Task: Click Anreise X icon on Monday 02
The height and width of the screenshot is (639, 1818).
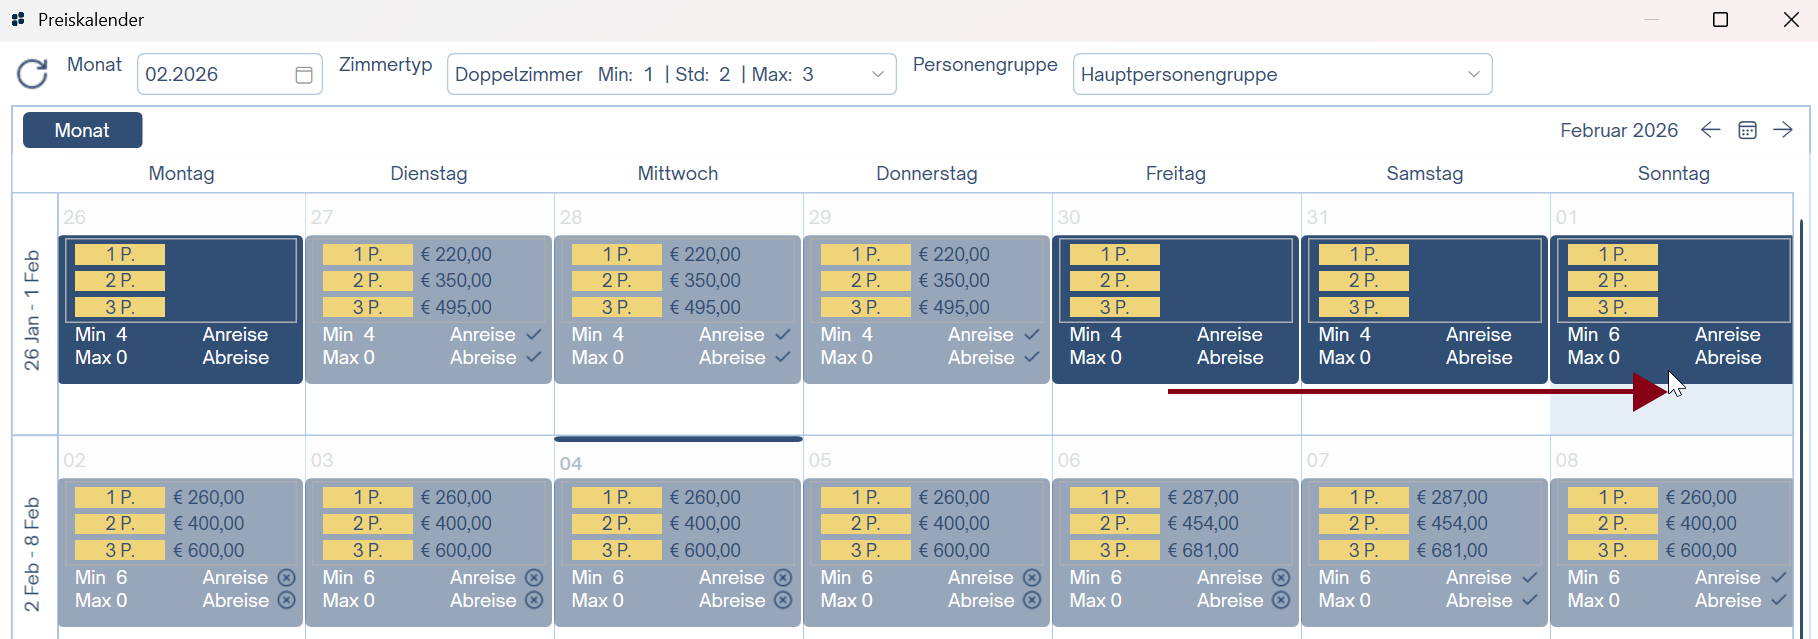Action: click(x=286, y=577)
